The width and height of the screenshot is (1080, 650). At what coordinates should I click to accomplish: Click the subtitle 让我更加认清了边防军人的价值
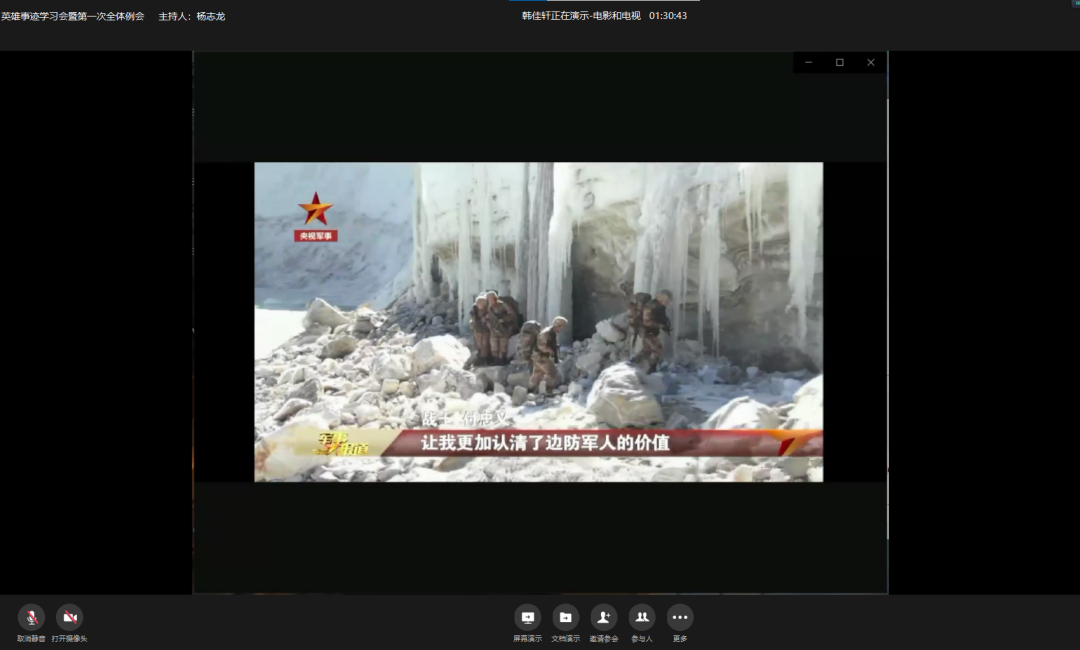(x=545, y=442)
